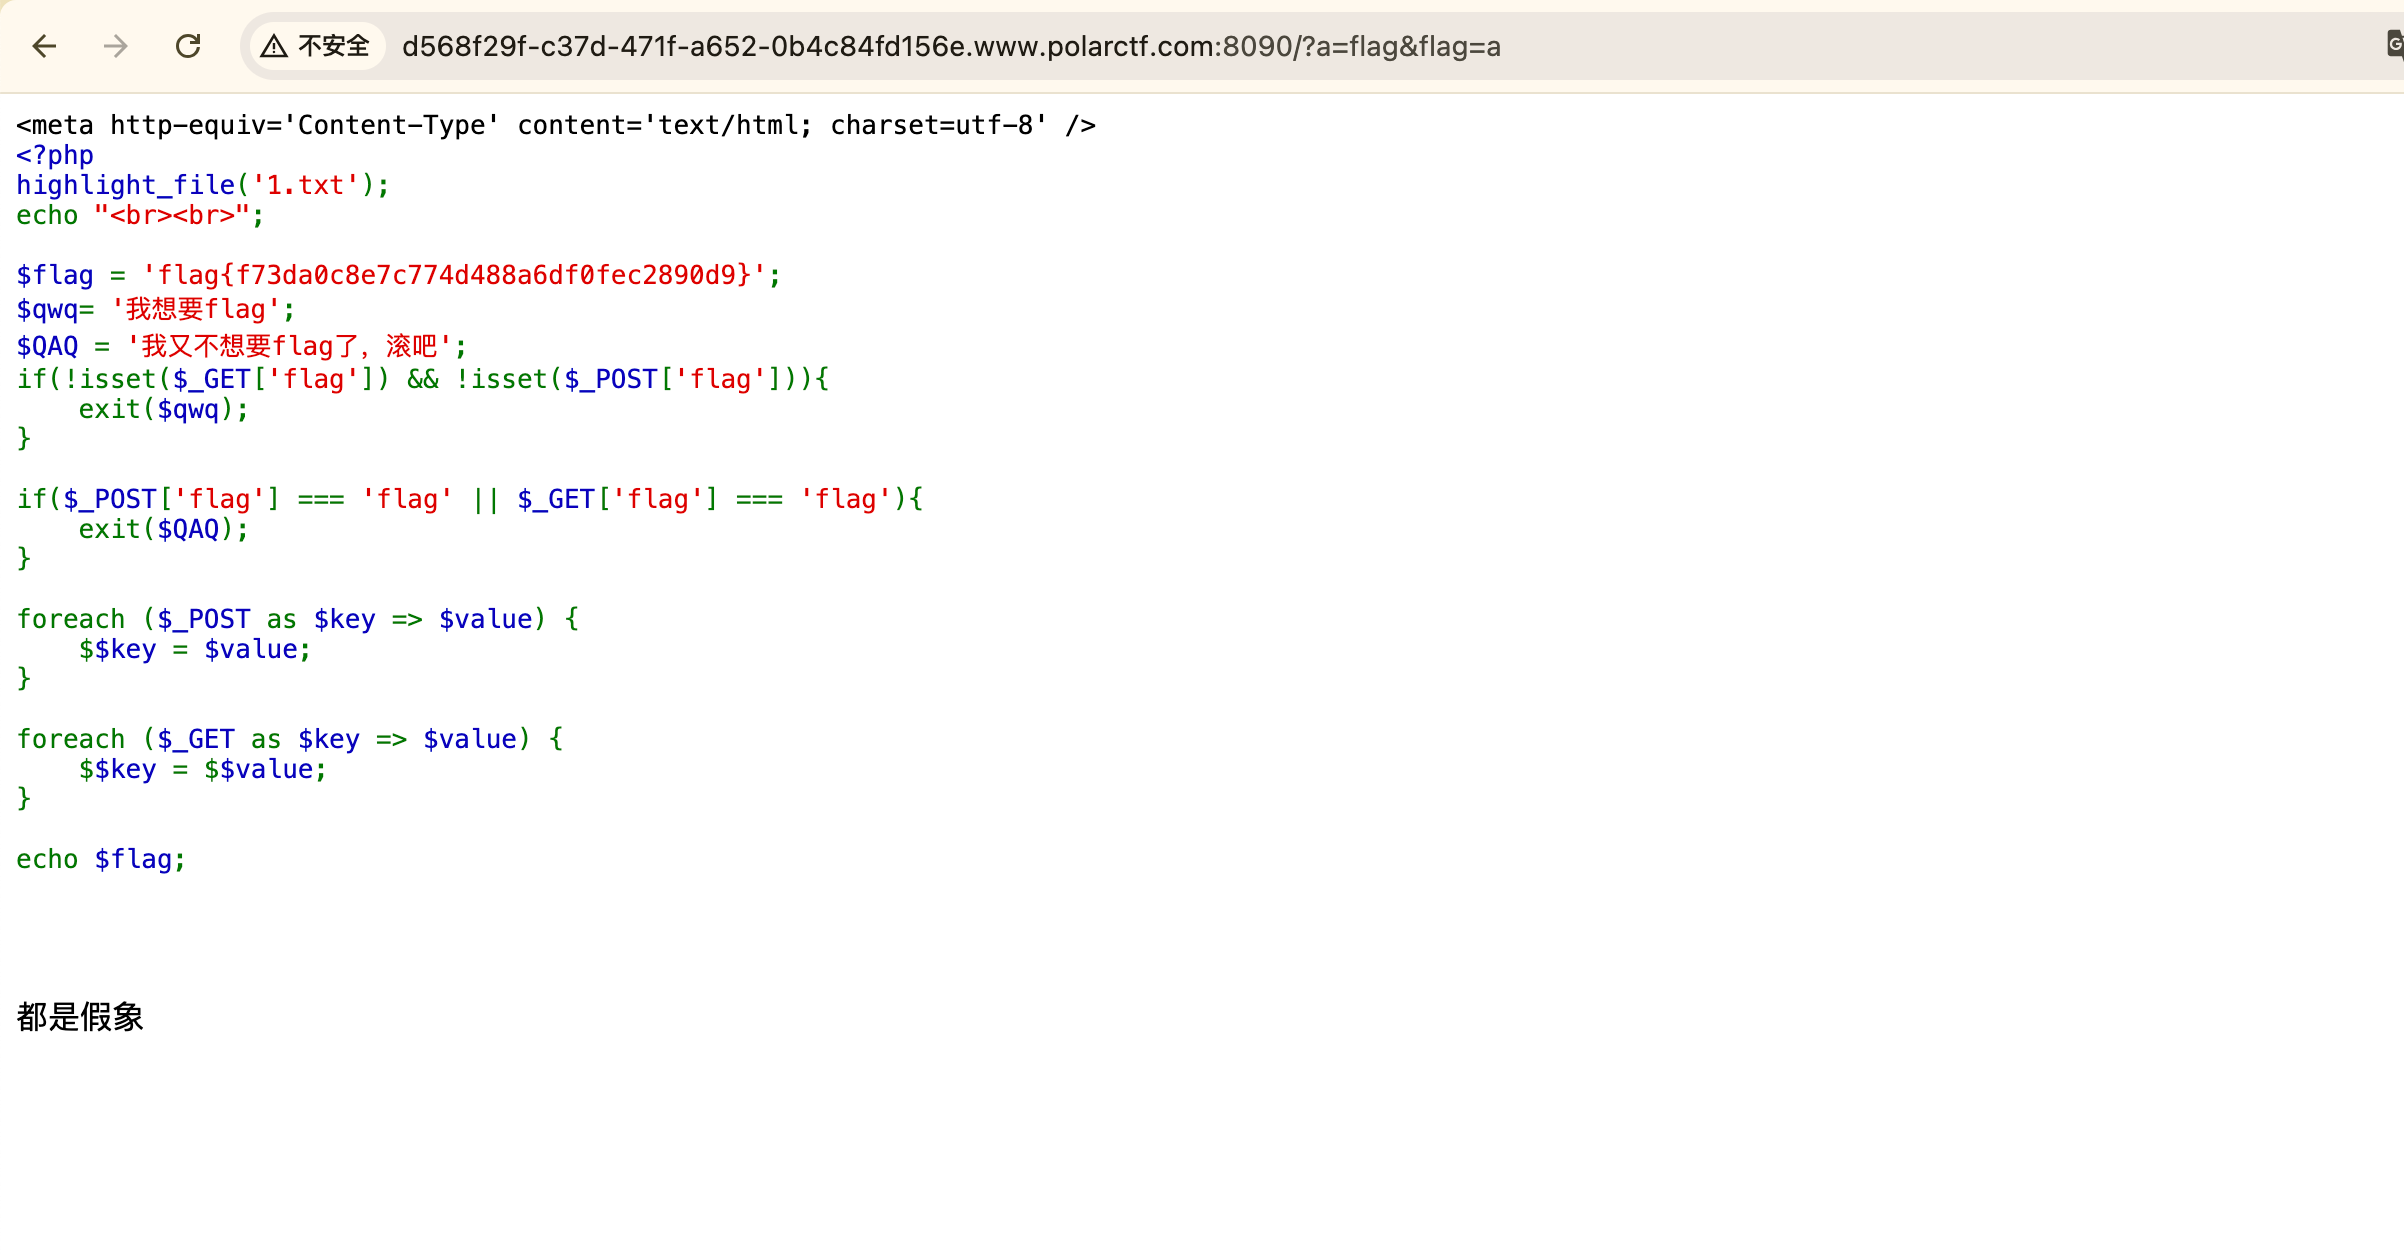Click the polarctf URL in address bar
This screenshot has width=2404, height=1260.
[x=950, y=46]
